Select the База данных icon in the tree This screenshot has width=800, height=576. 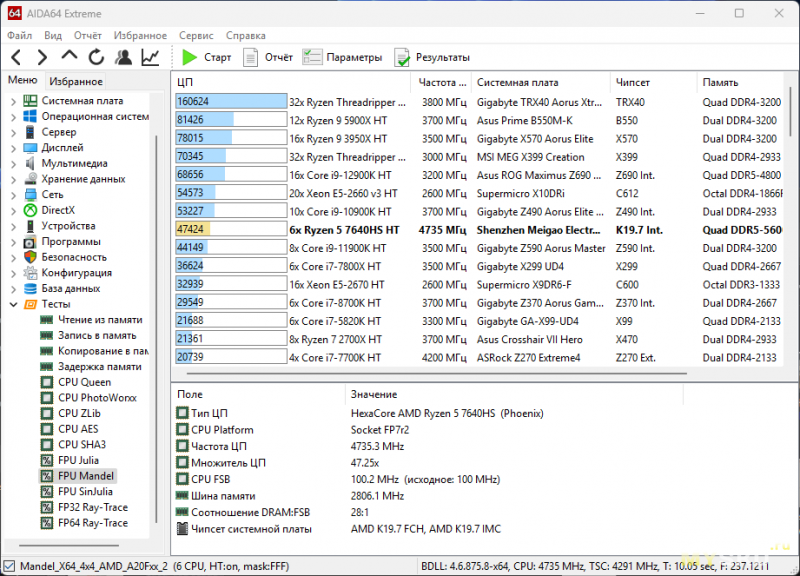click(x=31, y=288)
